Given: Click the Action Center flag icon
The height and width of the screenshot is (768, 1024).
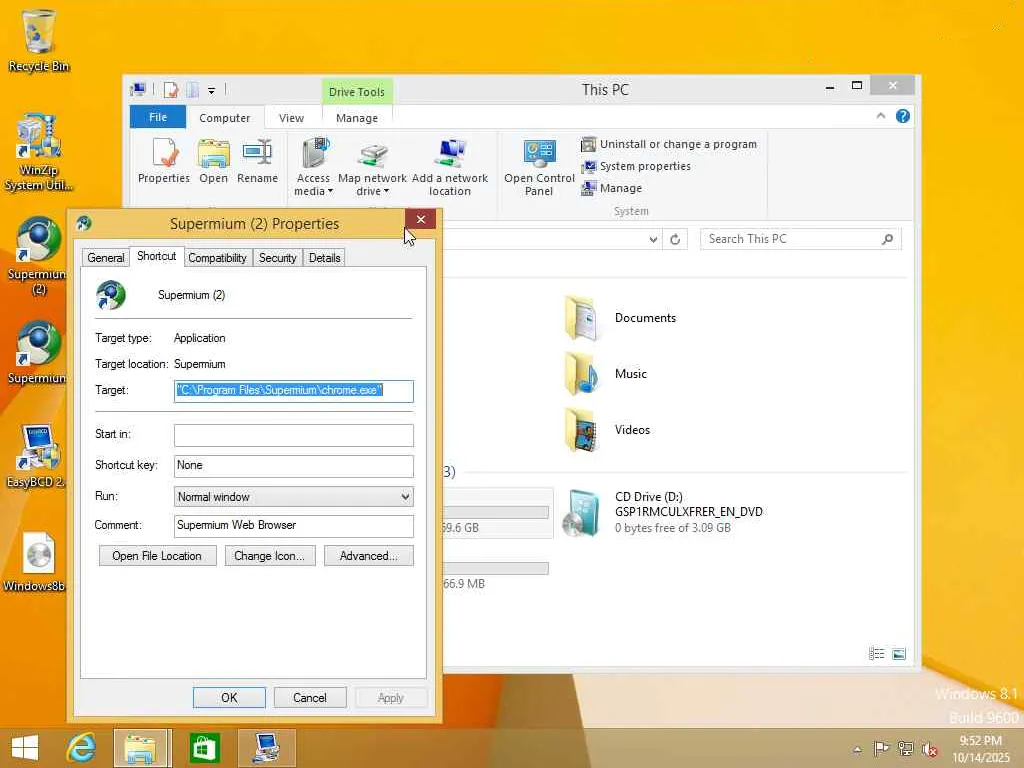Looking at the screenshot, I should [x=881, y=748].
